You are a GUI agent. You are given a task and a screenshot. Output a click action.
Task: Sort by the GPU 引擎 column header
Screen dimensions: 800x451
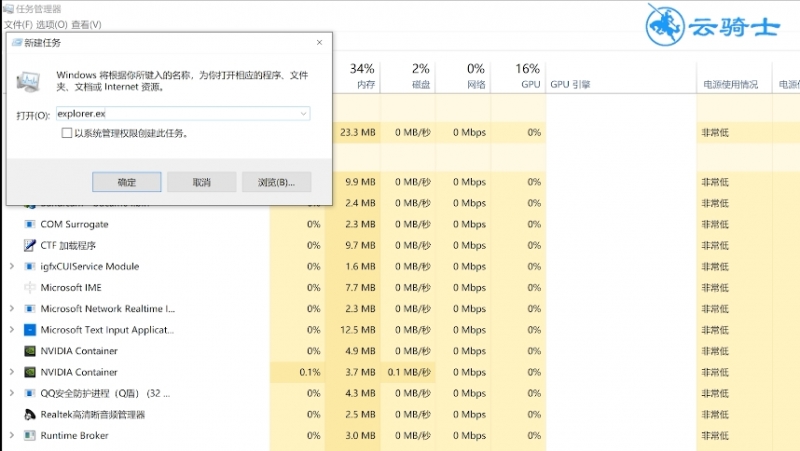point(621,77)
